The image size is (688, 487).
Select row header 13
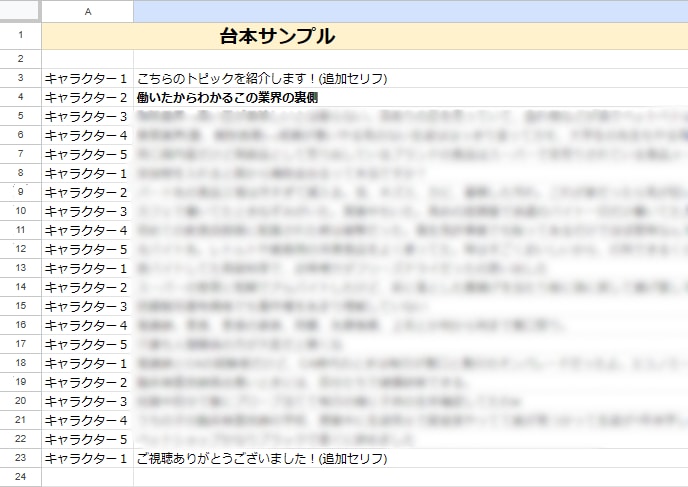[x=21, y=268]
